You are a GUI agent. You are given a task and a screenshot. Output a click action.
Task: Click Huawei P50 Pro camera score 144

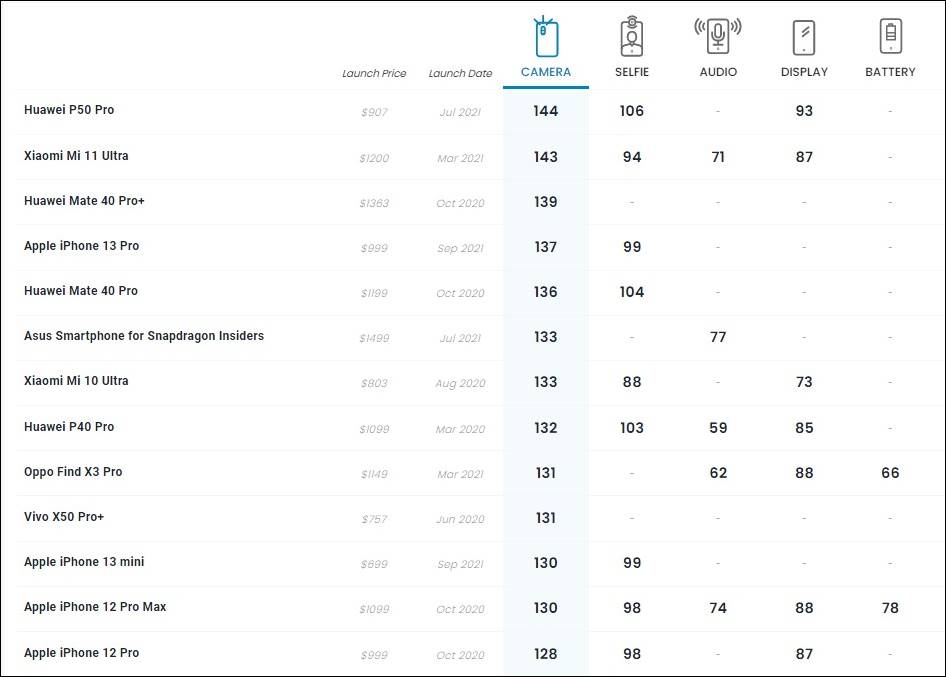pos(545,111)
